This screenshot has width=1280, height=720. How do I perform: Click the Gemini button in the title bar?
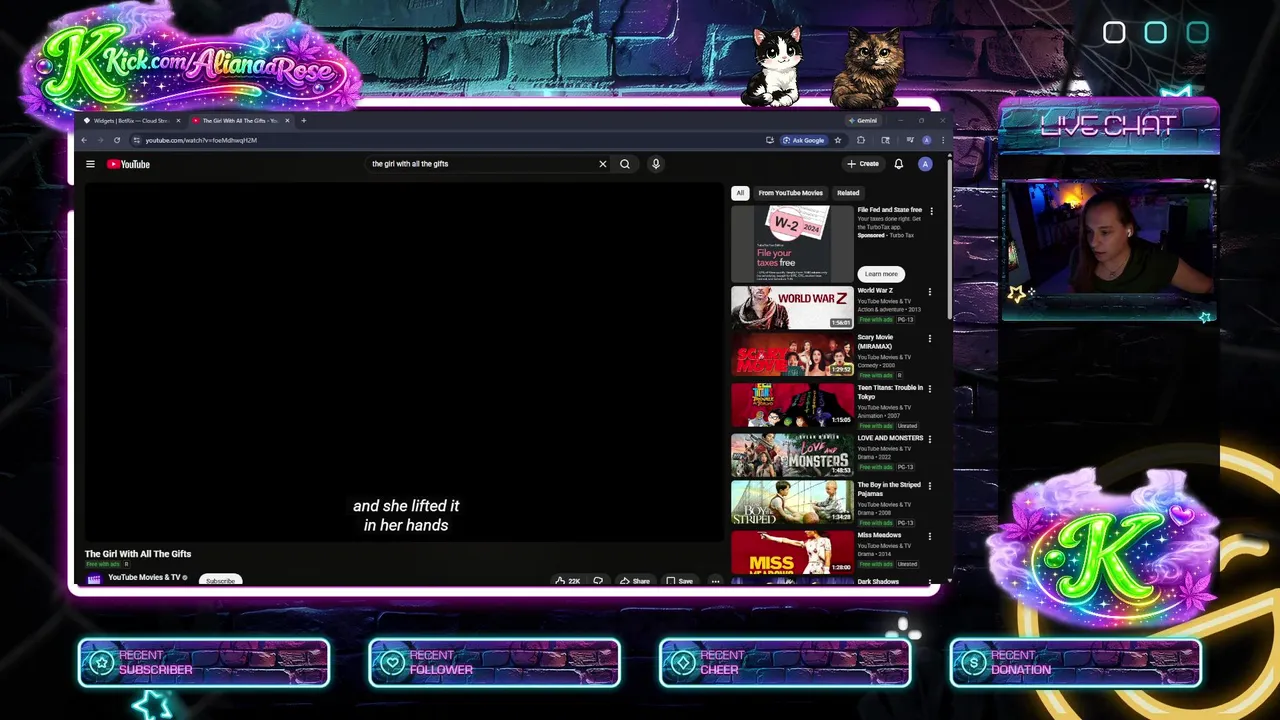(x=863, y=120)
